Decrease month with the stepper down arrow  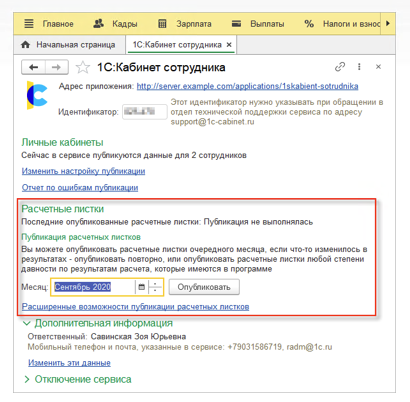[155, 291]
